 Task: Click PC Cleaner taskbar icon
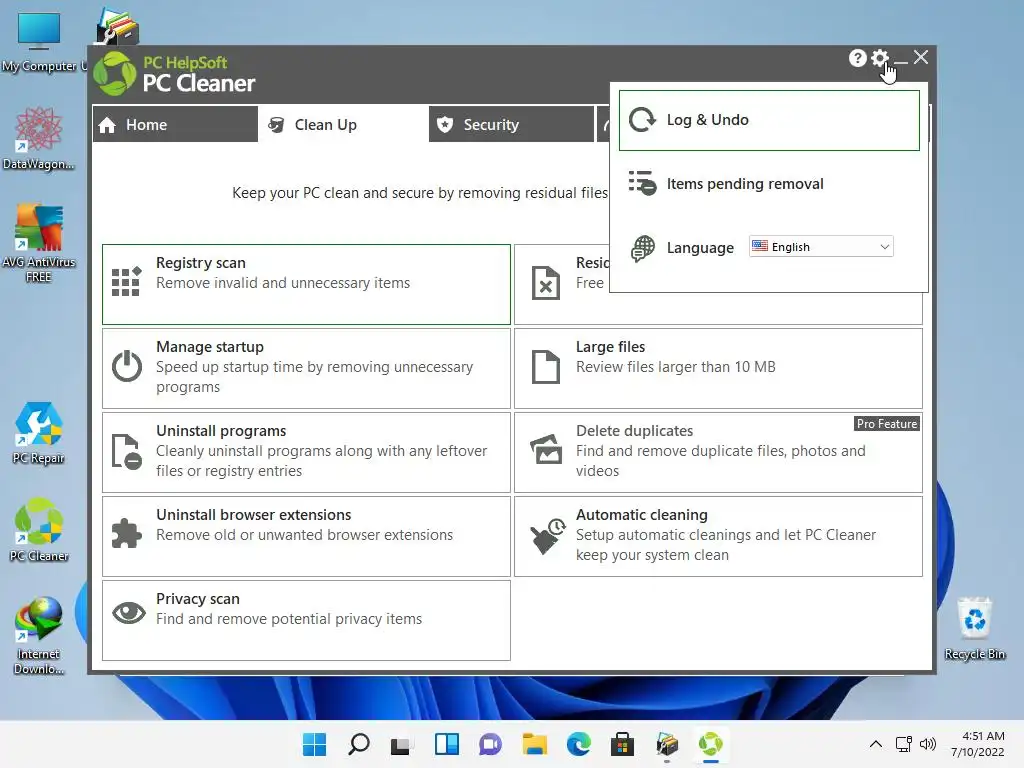pyautogui.click(x=711, y=744)
